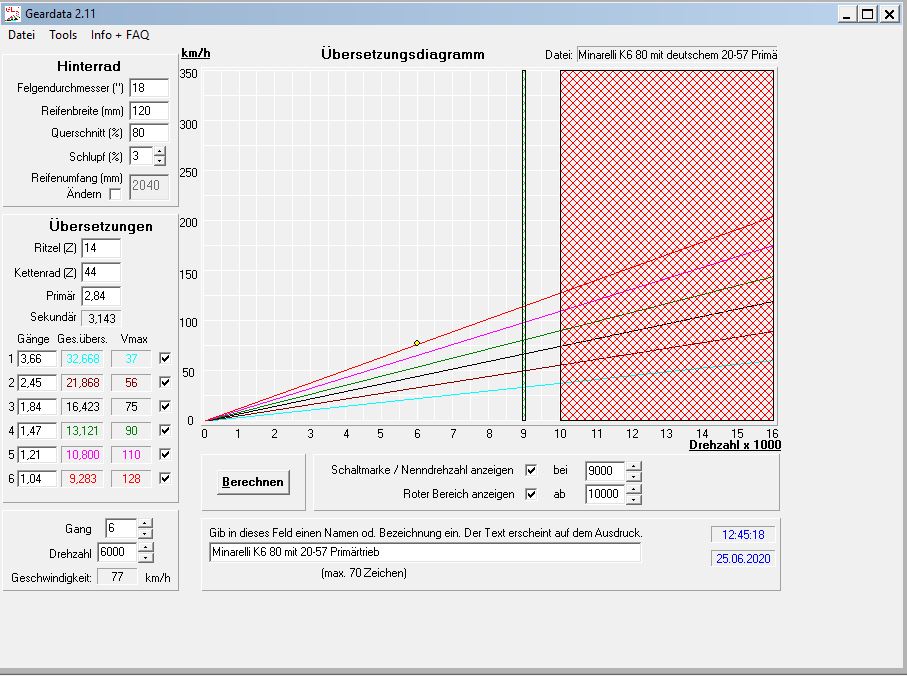This screenshot has width=907, height=676.
Task: Increase Schlupf value with up arrow
Action: (x=160, y=151)
